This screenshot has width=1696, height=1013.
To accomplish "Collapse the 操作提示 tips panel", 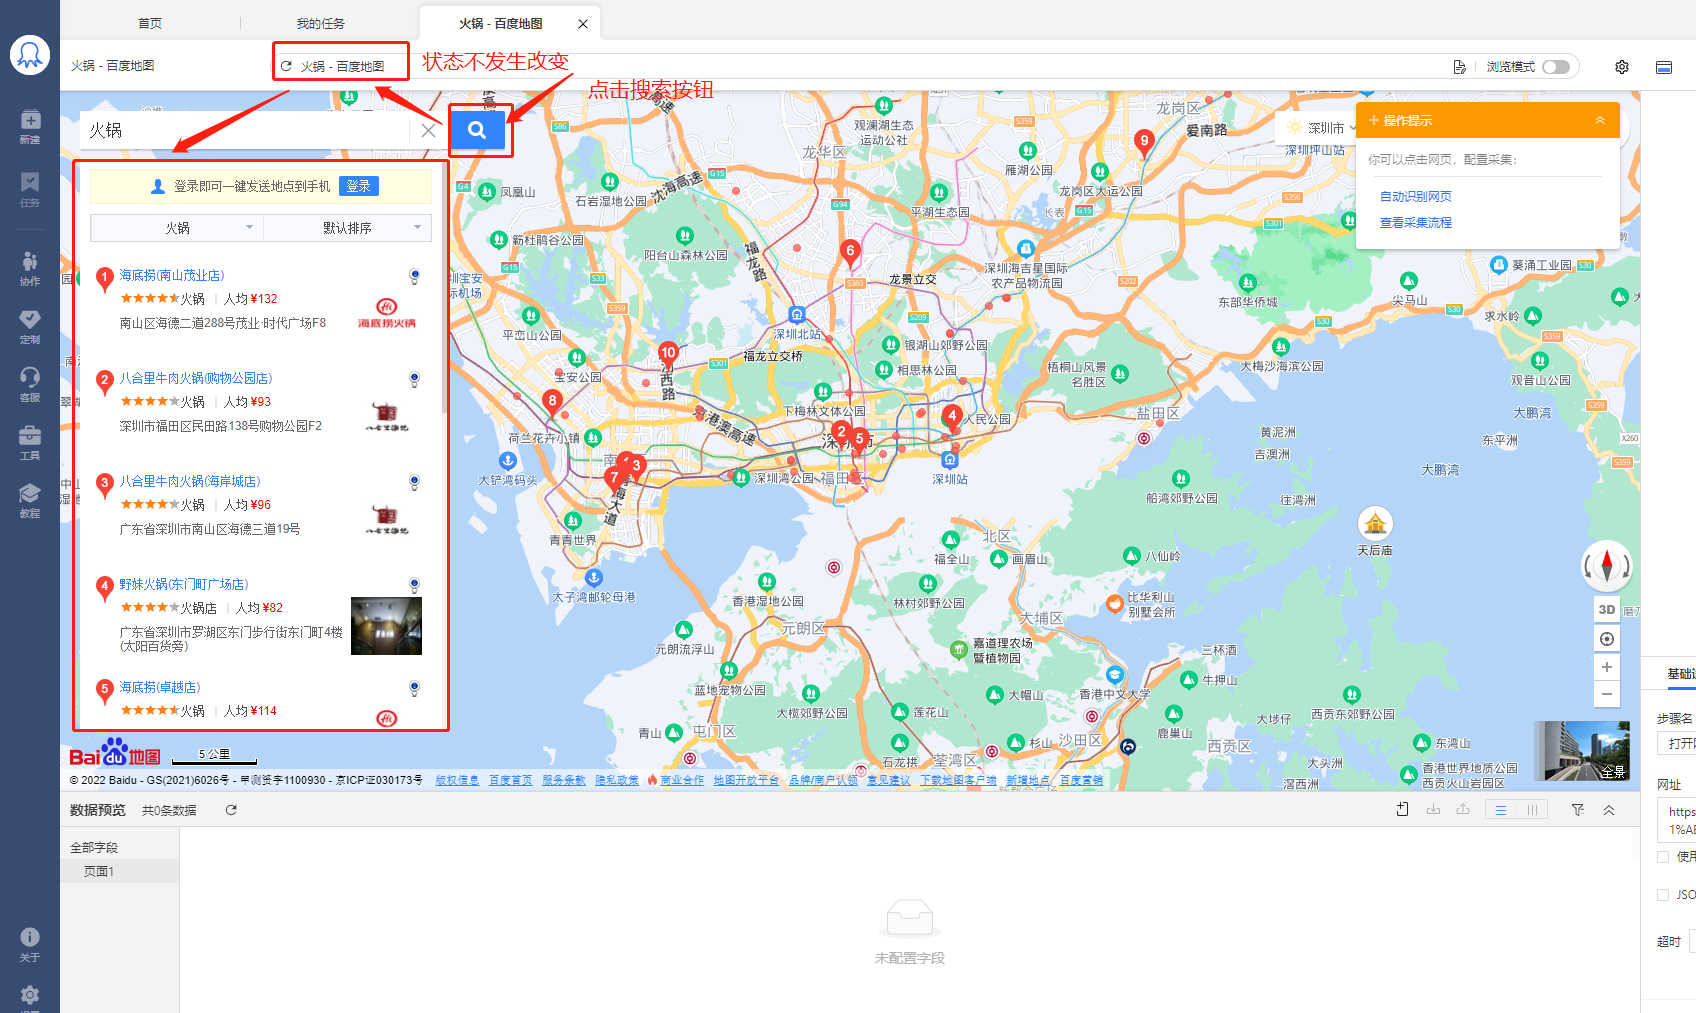I will click(1600, 120).
